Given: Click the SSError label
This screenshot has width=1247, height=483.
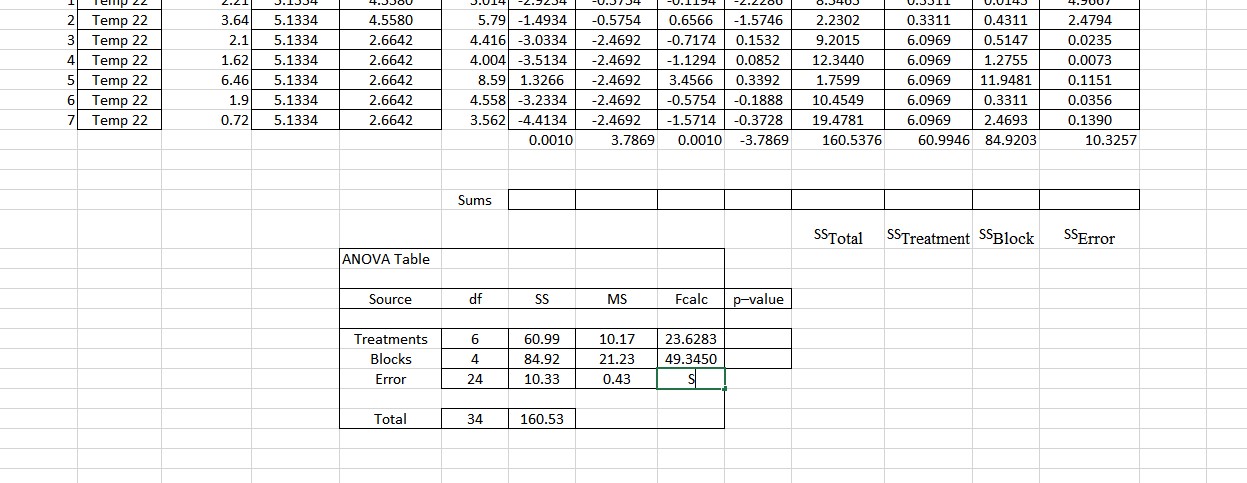Looking at the screenshot, I should 1090,238.
